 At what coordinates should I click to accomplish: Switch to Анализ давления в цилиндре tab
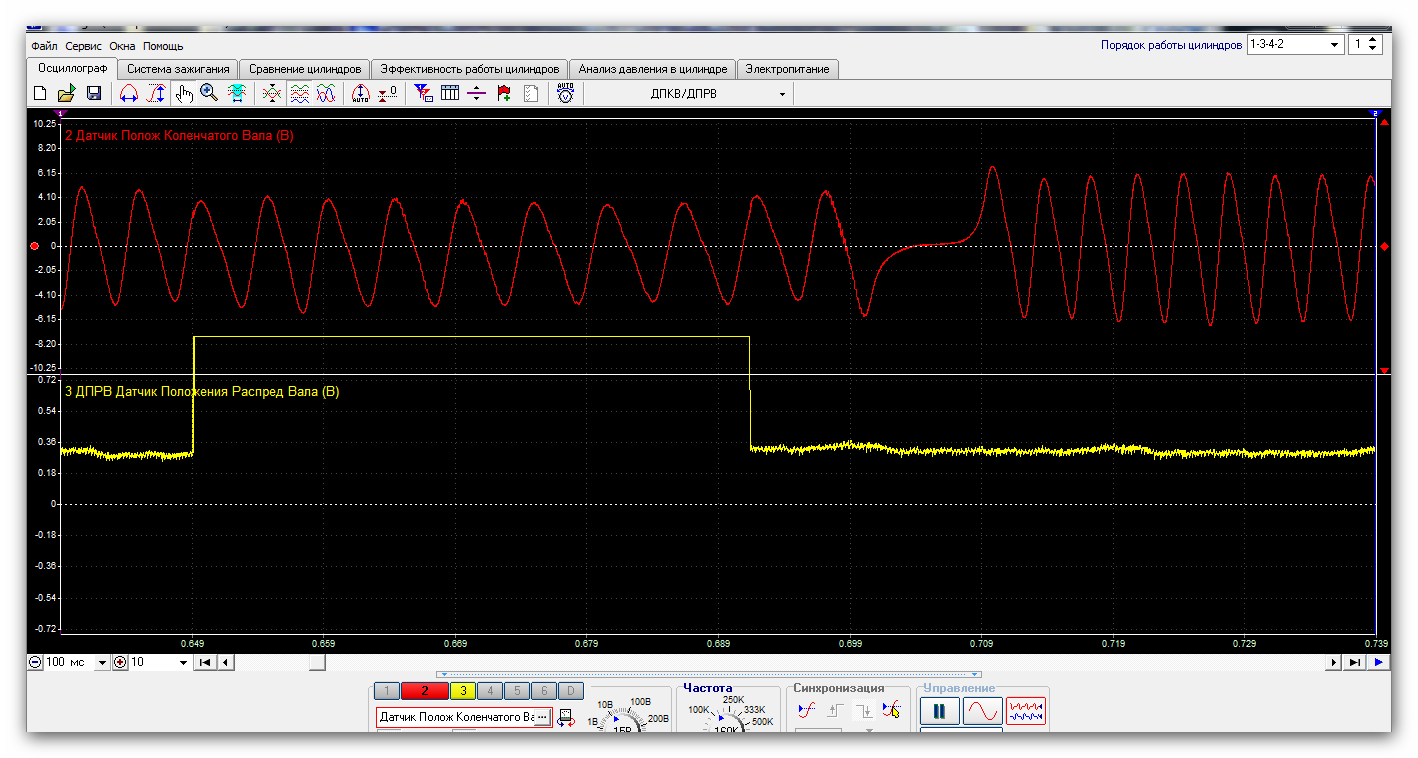pos(653,69)
